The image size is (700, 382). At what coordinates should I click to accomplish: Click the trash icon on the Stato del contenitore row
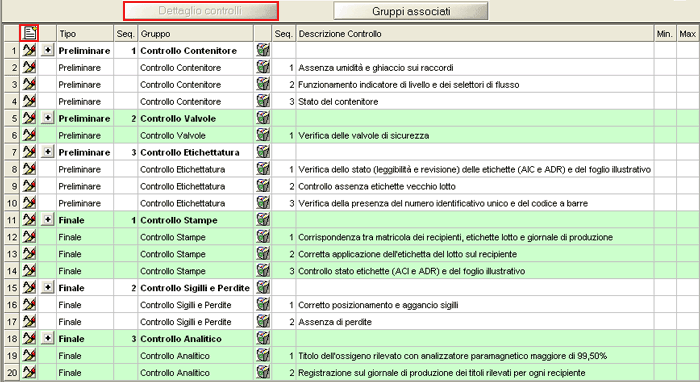click(263, 101)
